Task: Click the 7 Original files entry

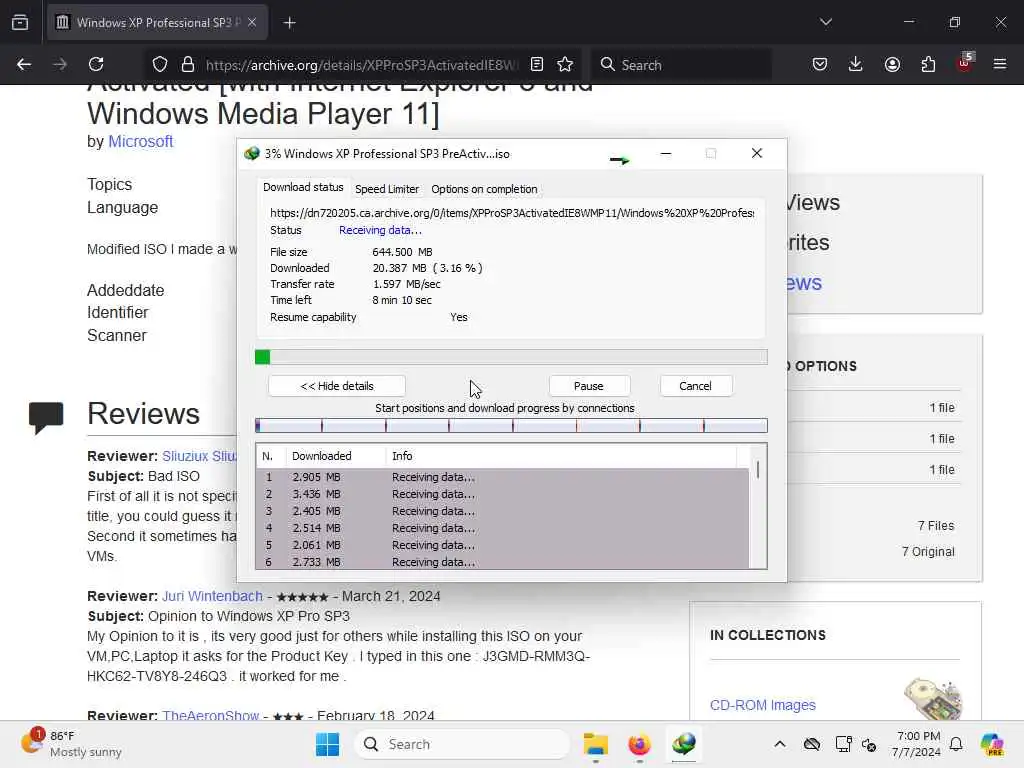Action: [x=928, y=552]
